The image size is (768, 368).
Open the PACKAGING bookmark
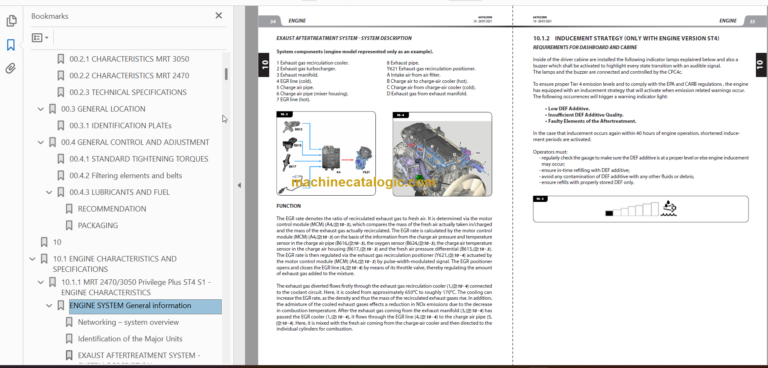[x=98, y=225]
